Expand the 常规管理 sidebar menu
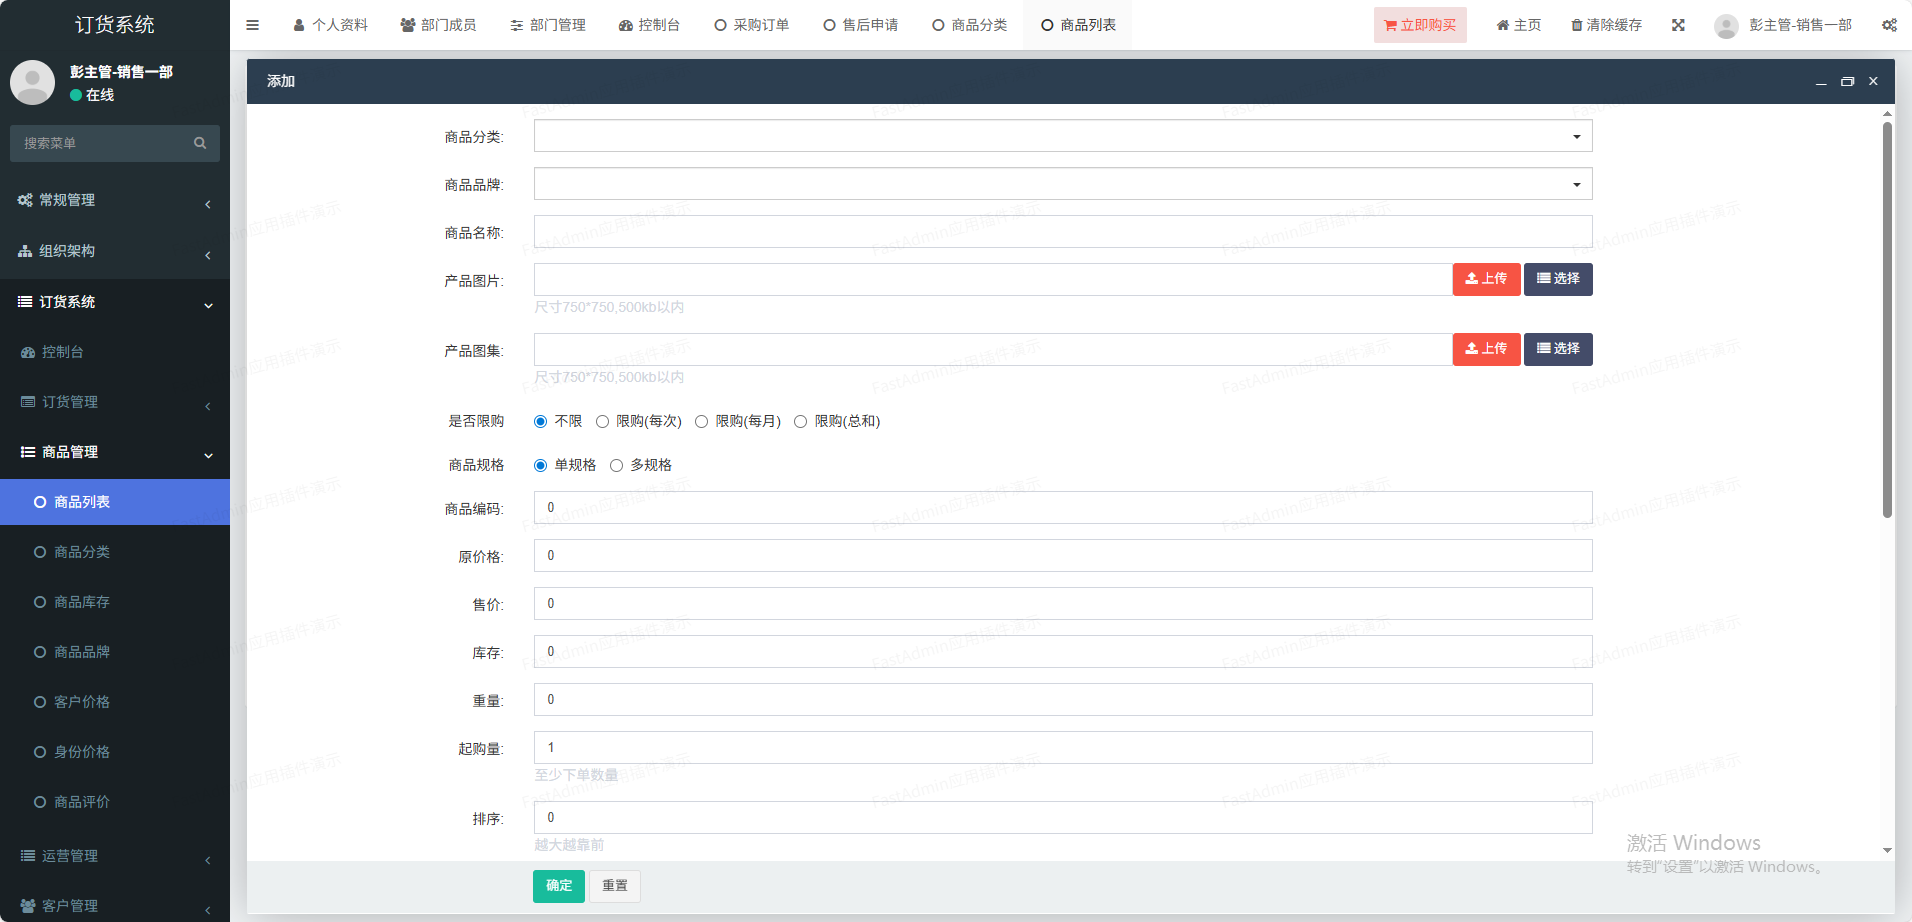Viewport: 1912px width, 922px height. click(x=114, y=200)
